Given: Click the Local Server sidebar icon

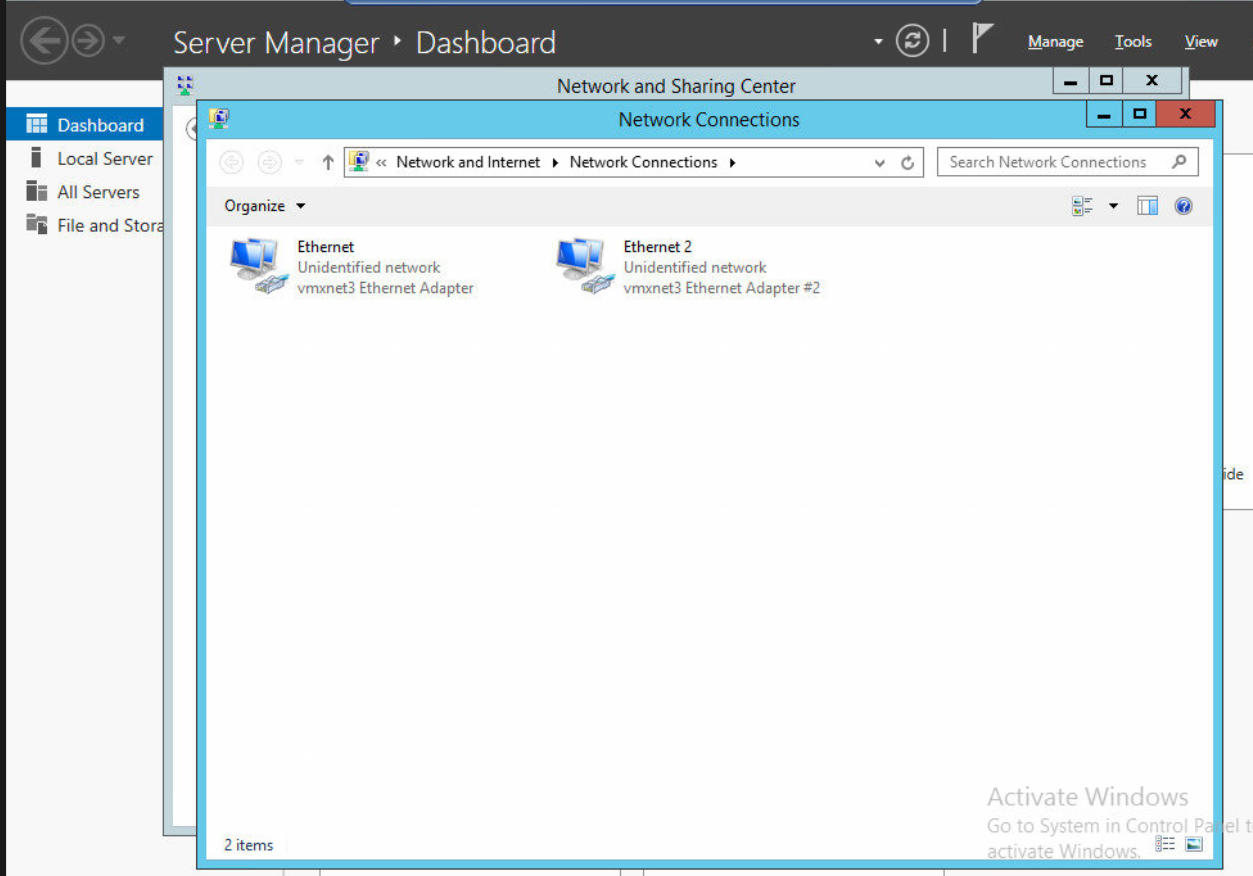Looking at the screenshot, I should click(36, 158).
